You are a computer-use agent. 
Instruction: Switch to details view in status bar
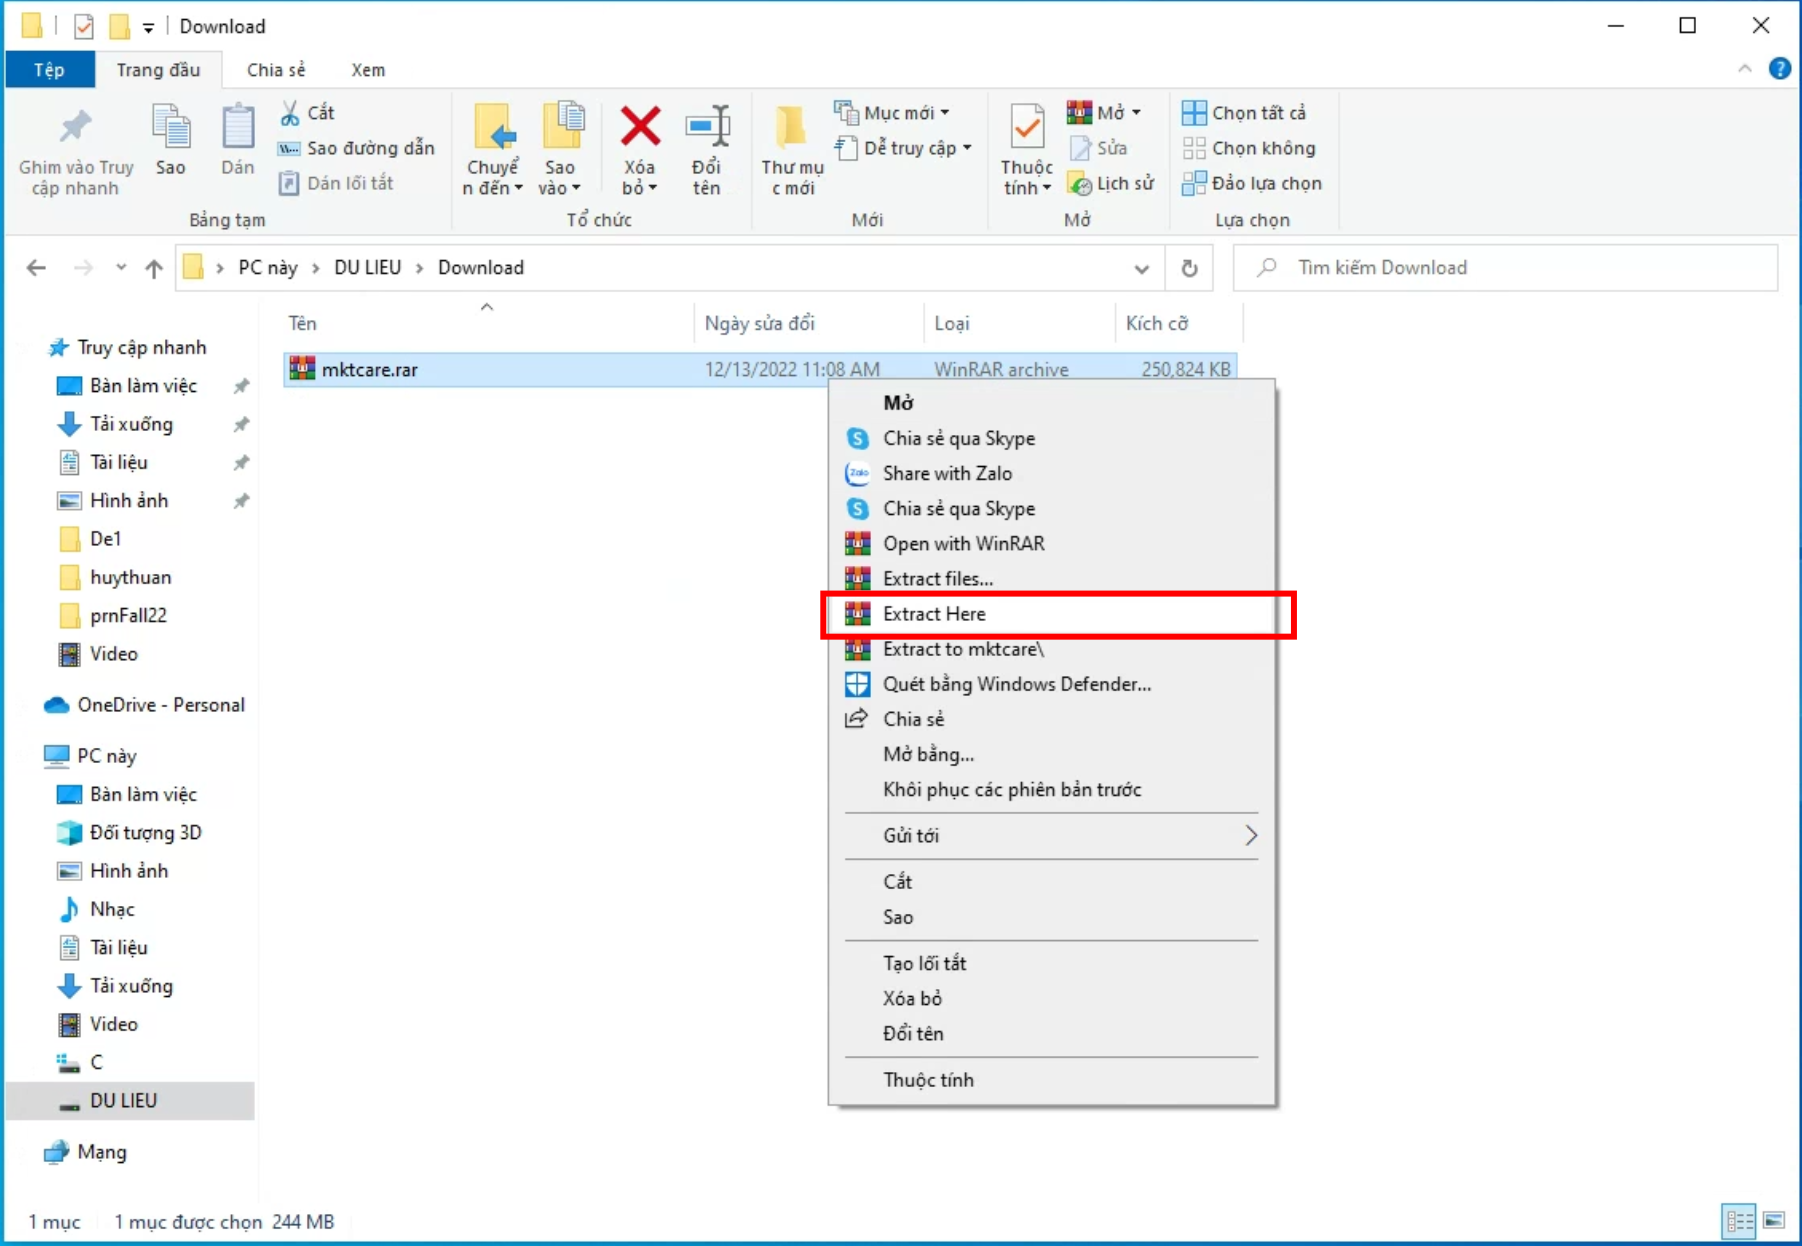pos(1739,1221)
